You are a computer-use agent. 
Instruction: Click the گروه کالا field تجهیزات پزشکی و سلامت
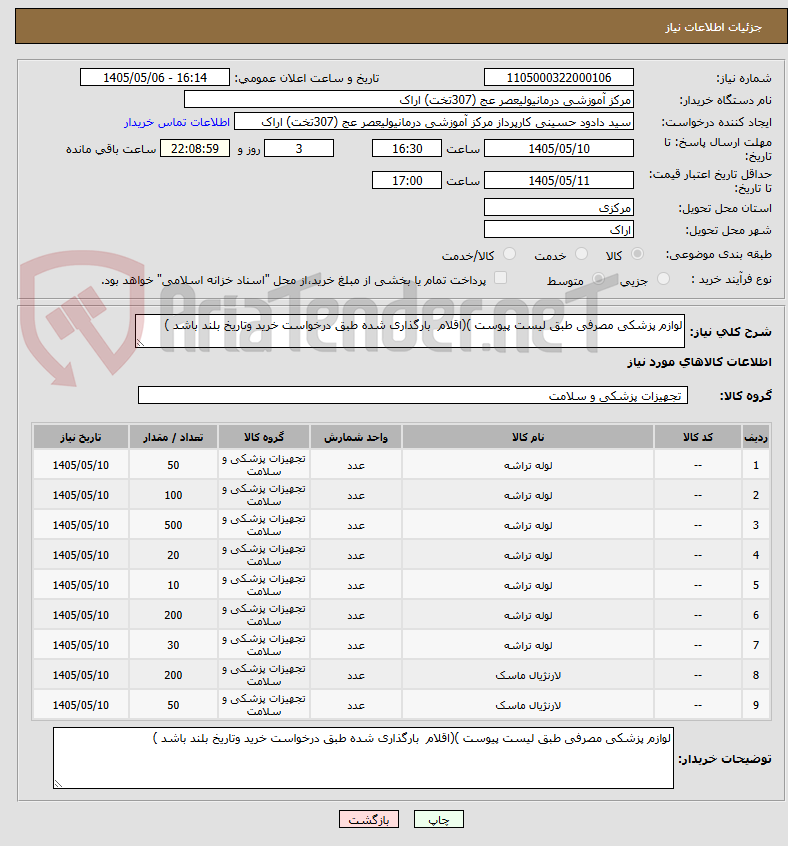coord(413,395)
